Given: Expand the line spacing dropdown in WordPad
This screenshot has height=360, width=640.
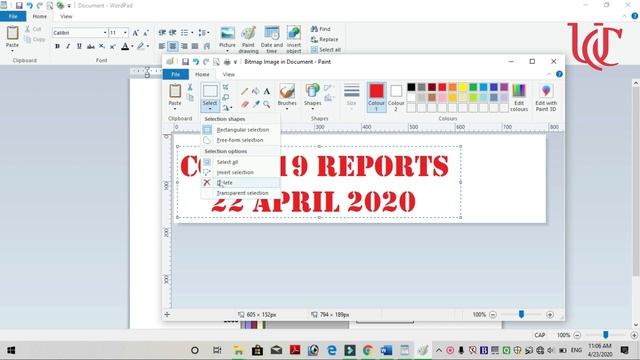Looking at the screenshot, I should click(x=204, y=33).
